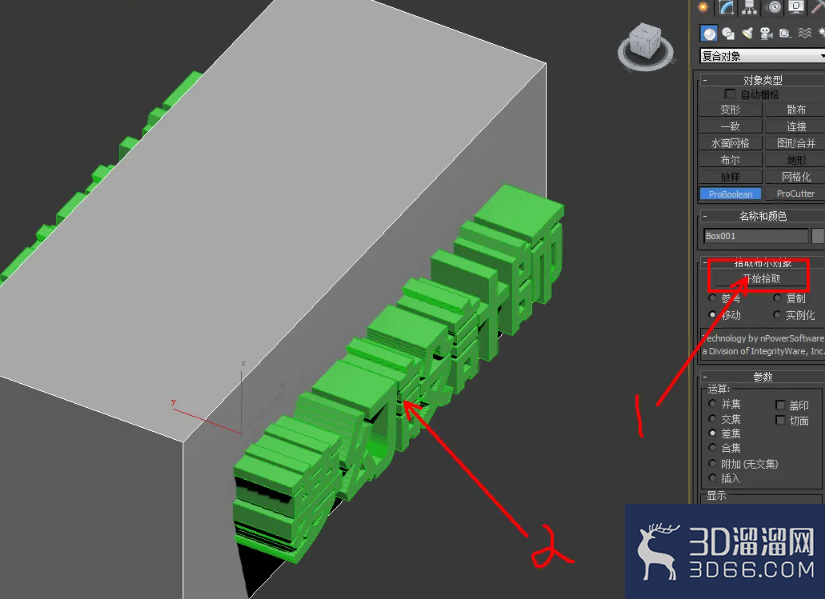The height and width of the screenshot is (599, 825).
Task: Select the 交集 intersection operation
Action: (712, 418)
